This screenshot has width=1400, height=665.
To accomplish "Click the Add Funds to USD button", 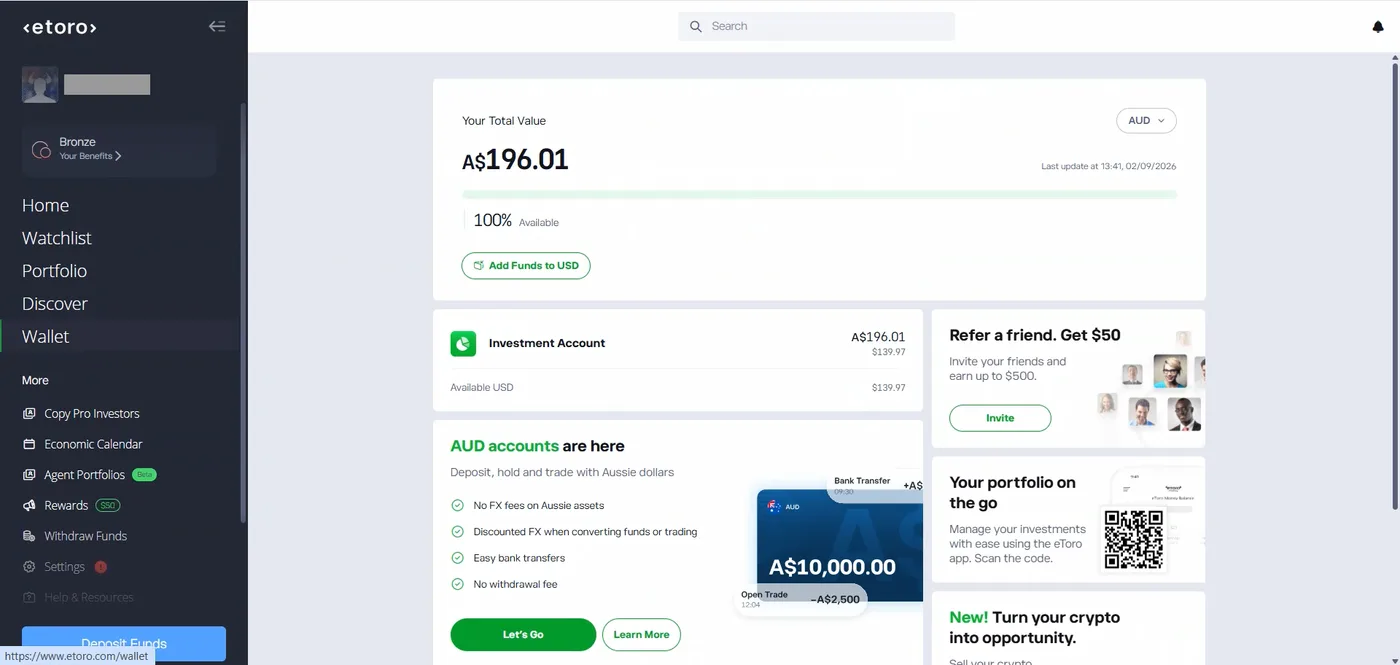I will point(526,266).
